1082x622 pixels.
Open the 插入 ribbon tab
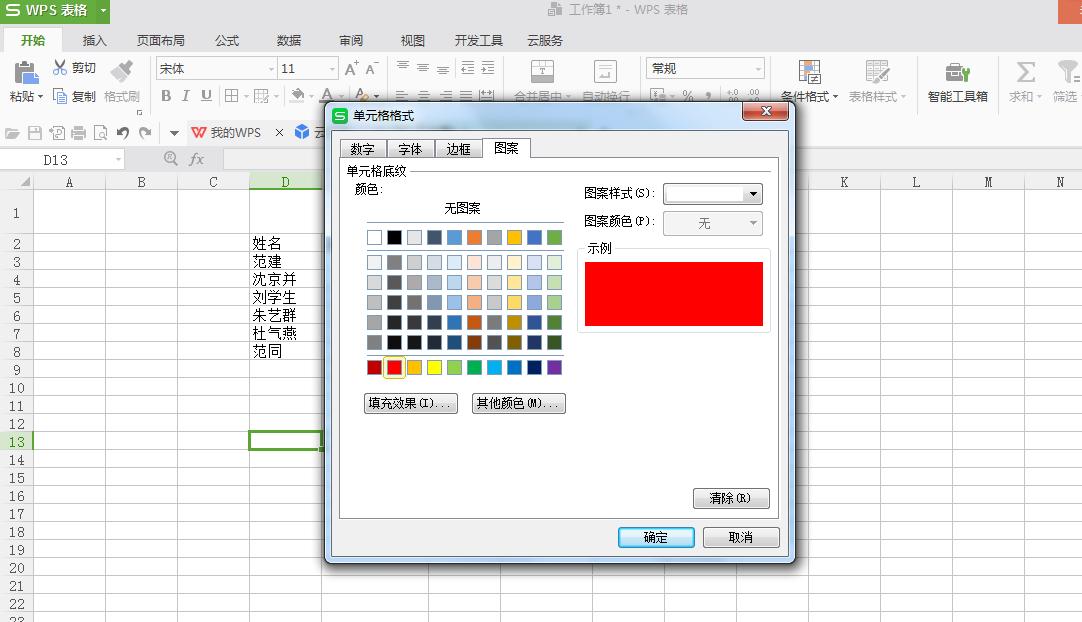94,40
